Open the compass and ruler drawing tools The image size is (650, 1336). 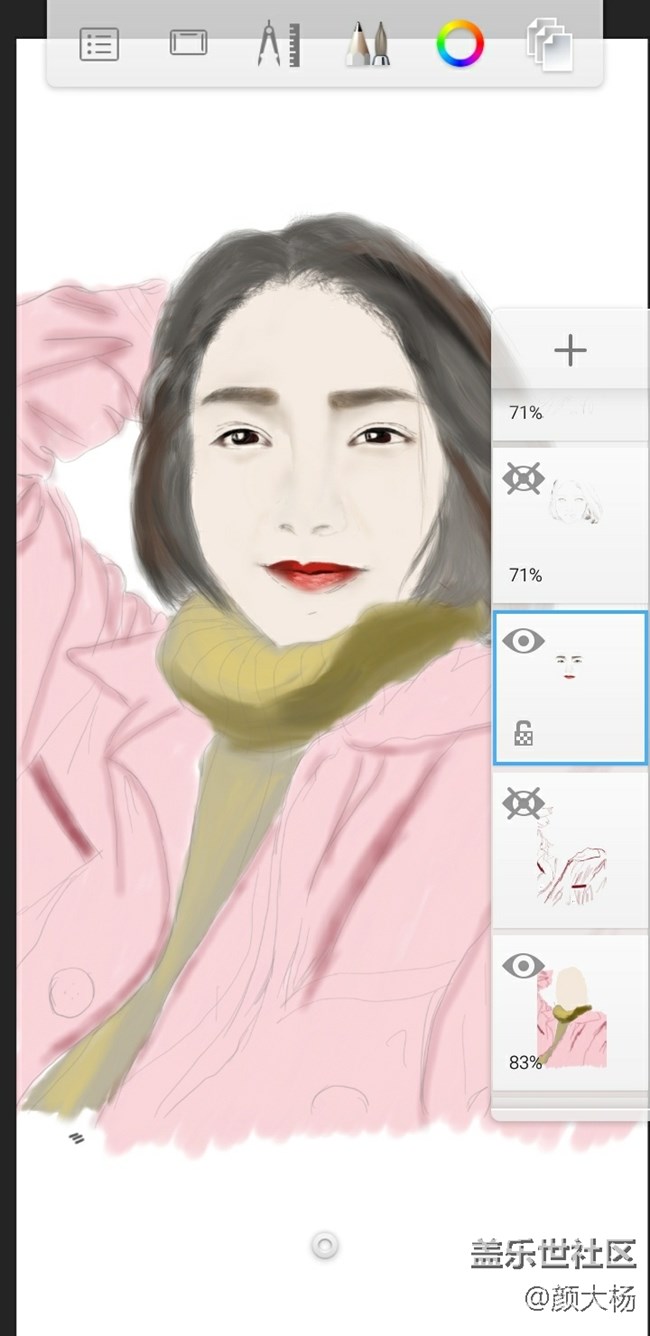click(278, 45)
